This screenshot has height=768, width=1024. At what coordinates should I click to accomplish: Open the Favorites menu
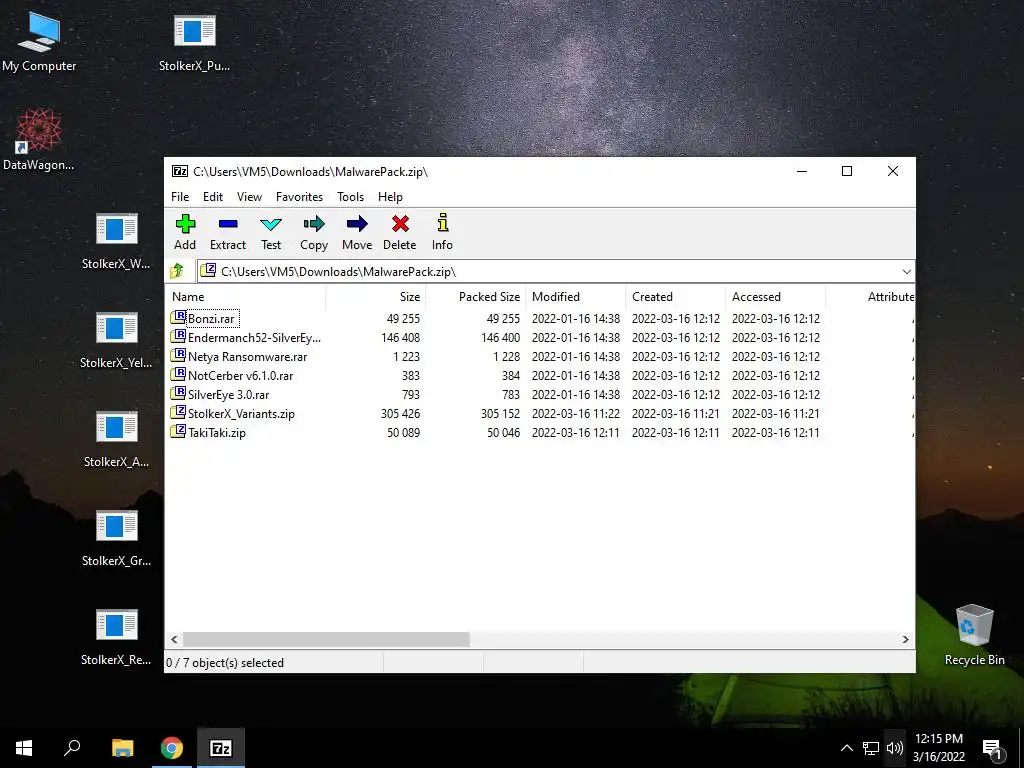299,197
